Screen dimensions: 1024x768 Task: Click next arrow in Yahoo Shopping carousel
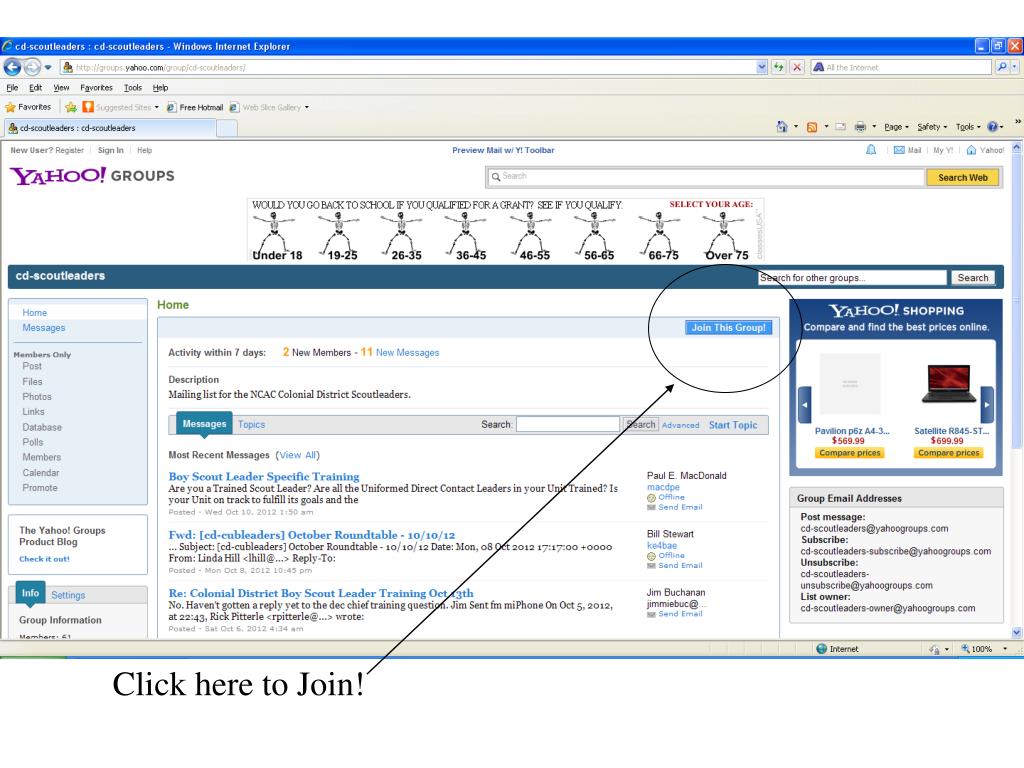tap(987, 405)
